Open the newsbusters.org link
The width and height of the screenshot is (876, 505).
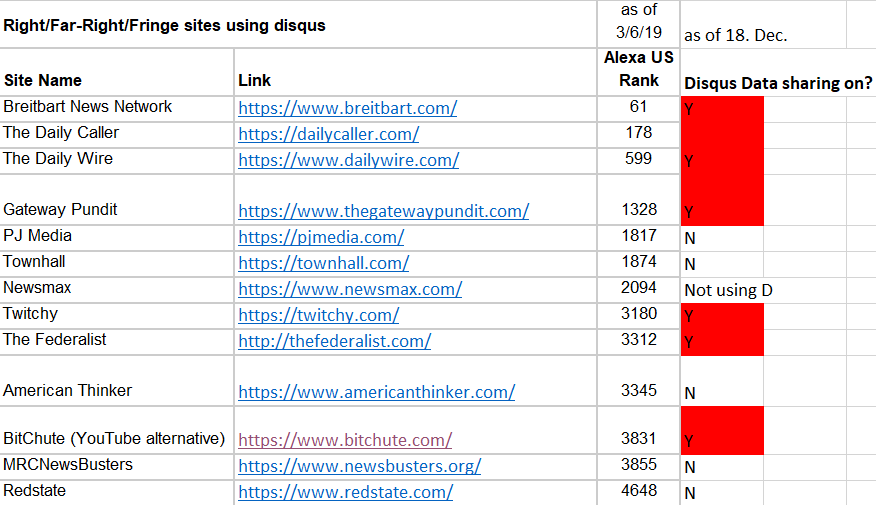tap(359, 466)
